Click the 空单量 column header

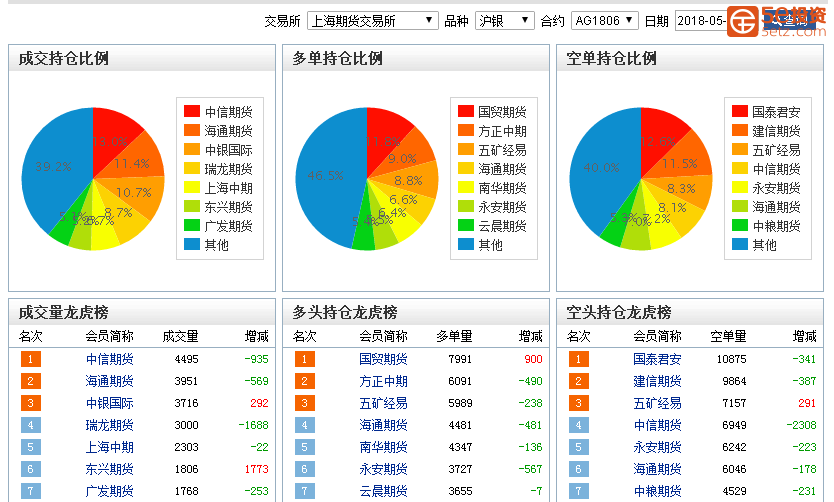pyautogui.click(x=728, y=336)
